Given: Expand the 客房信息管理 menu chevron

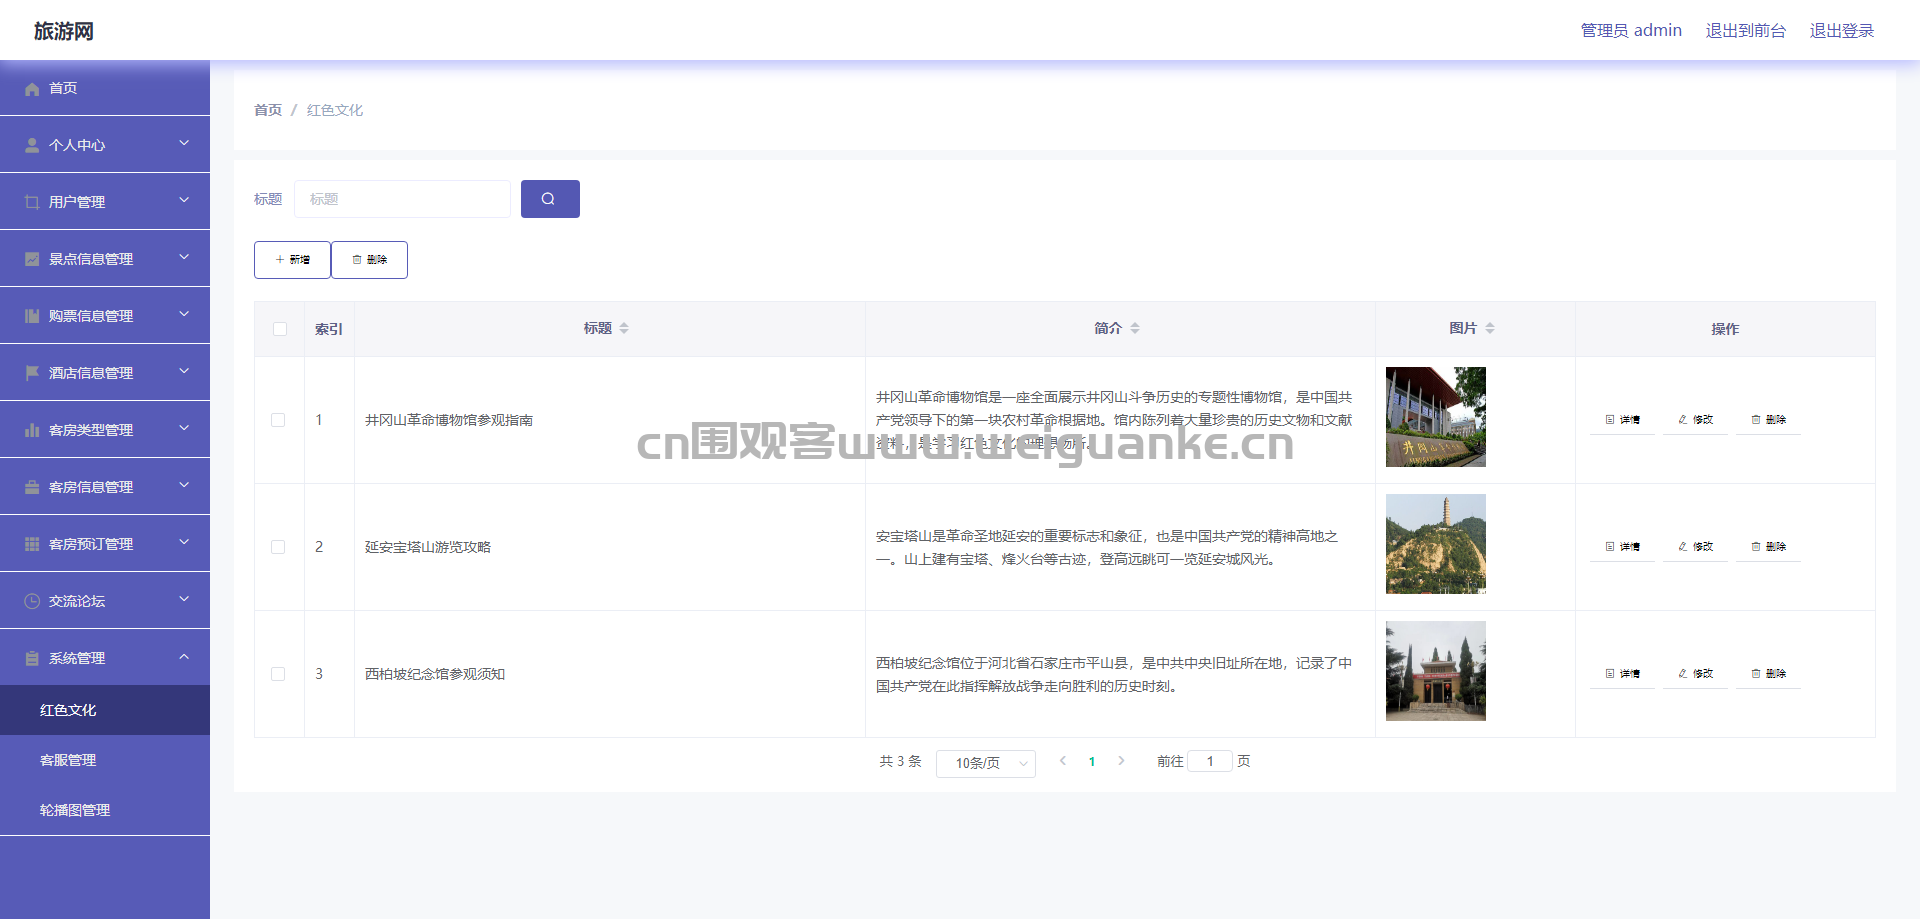Looking at the screenshot, I should (184, 485).
